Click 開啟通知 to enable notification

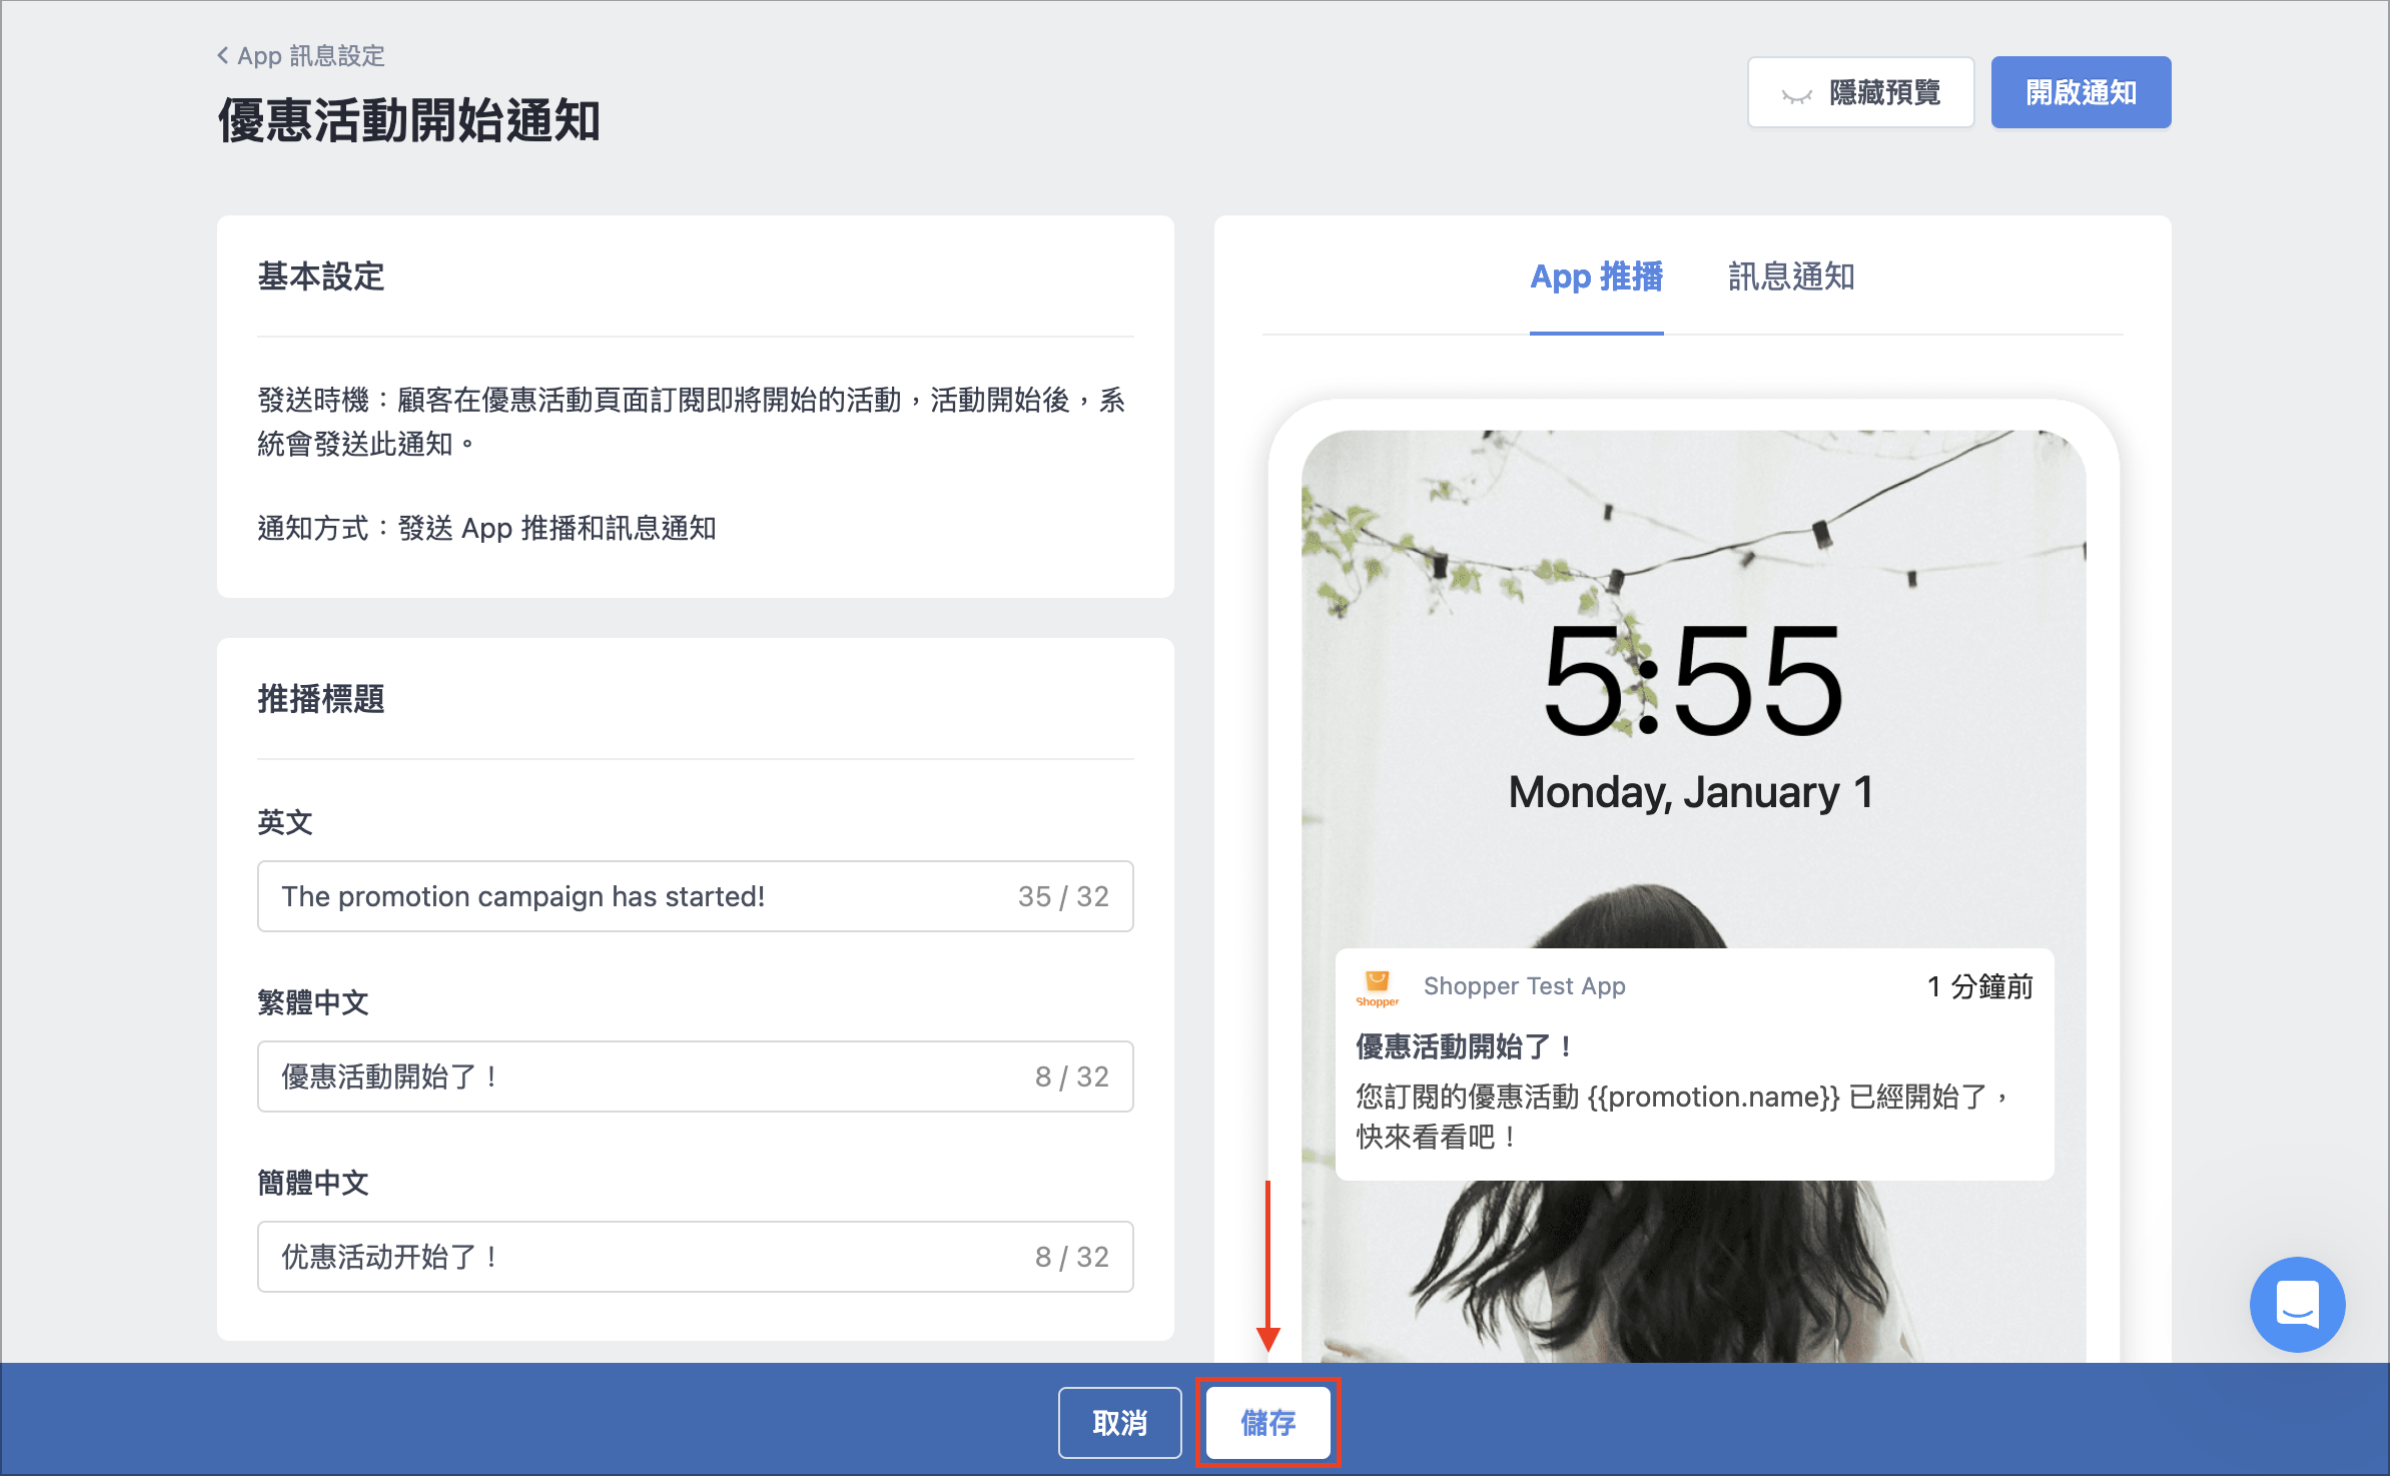coord(2080,93)
